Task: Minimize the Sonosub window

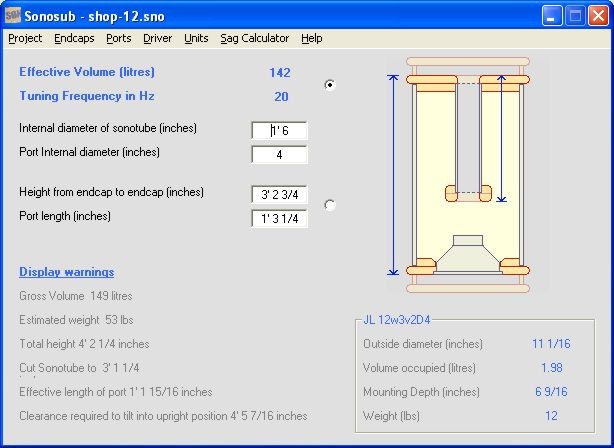Action: pos(551,15)
